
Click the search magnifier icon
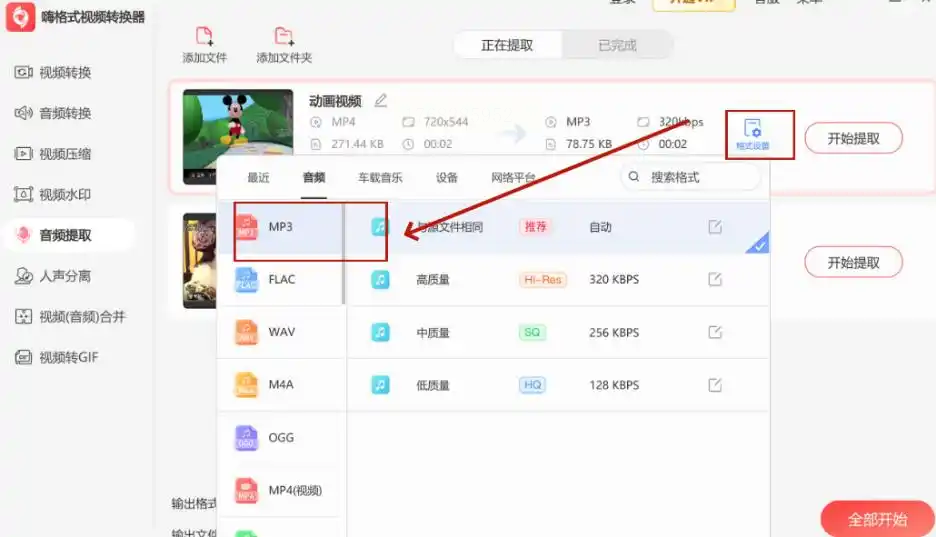pos(634,177)
